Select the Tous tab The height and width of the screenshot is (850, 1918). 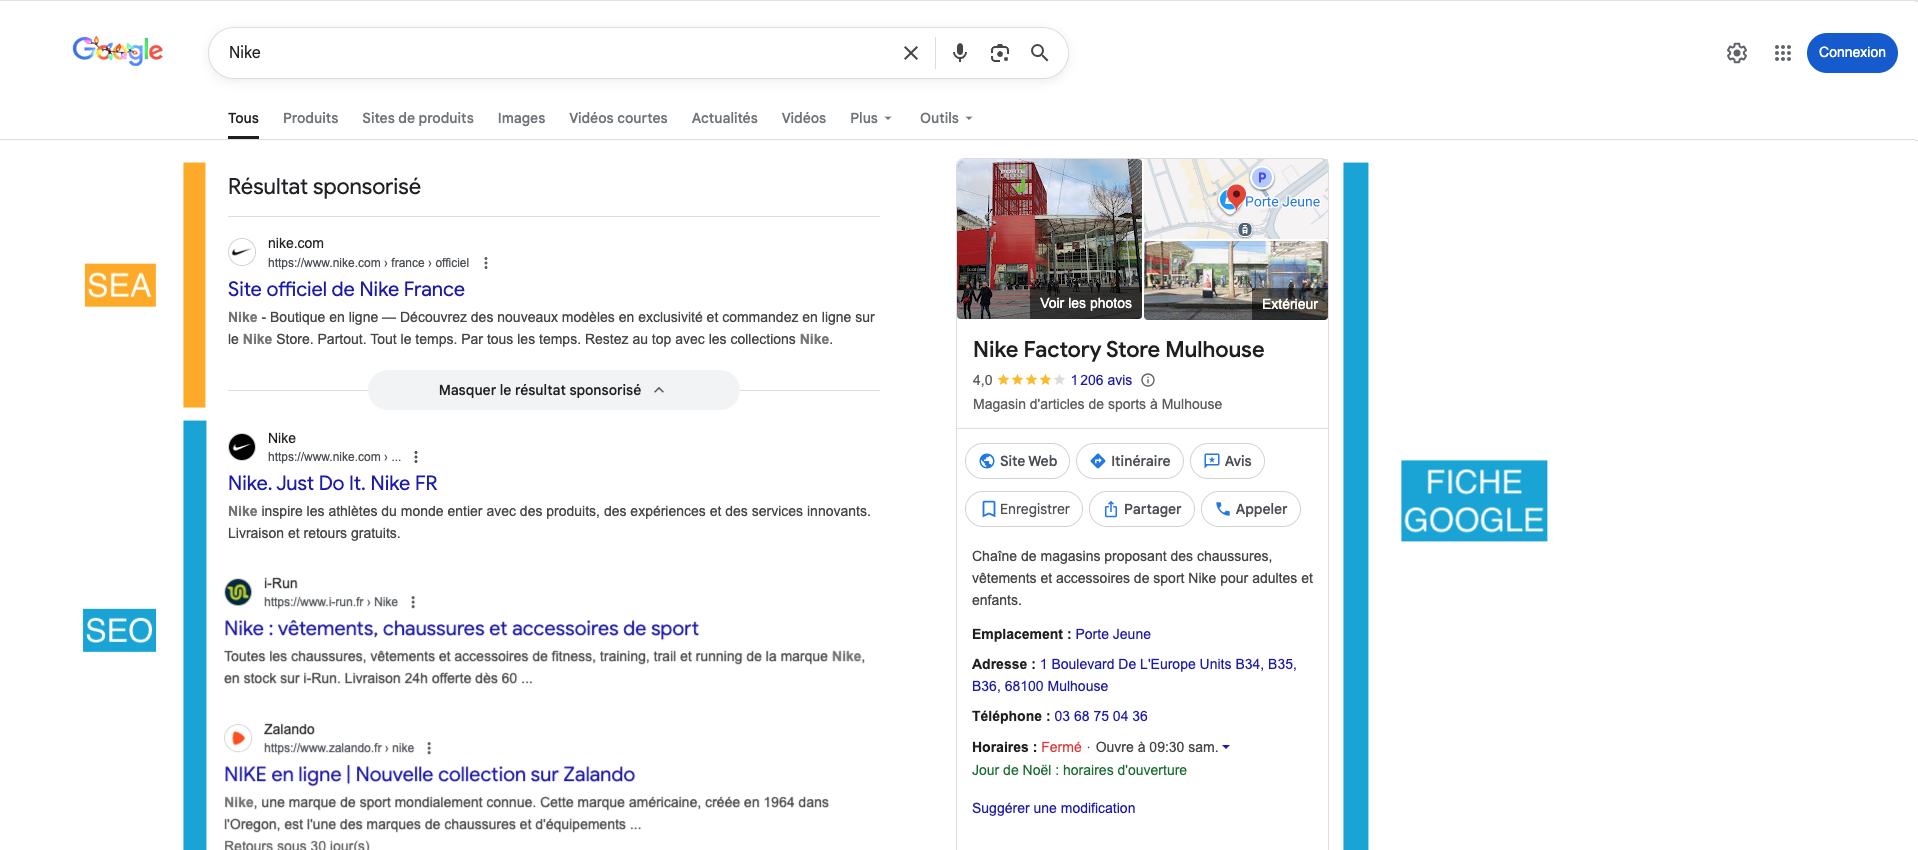tap(243, 118)
